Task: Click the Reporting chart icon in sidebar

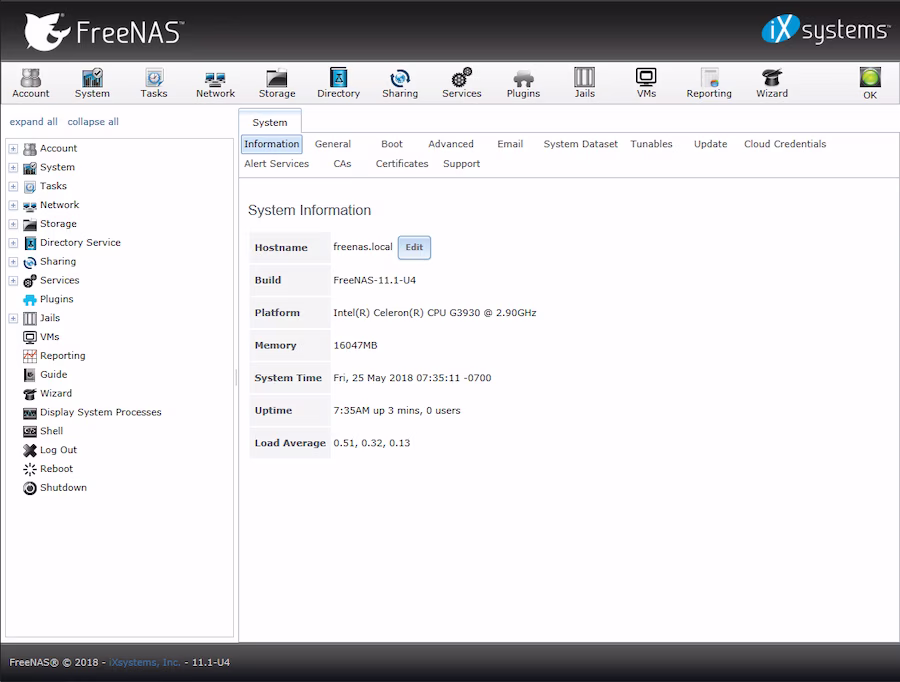Action: [x=30, y=356]
